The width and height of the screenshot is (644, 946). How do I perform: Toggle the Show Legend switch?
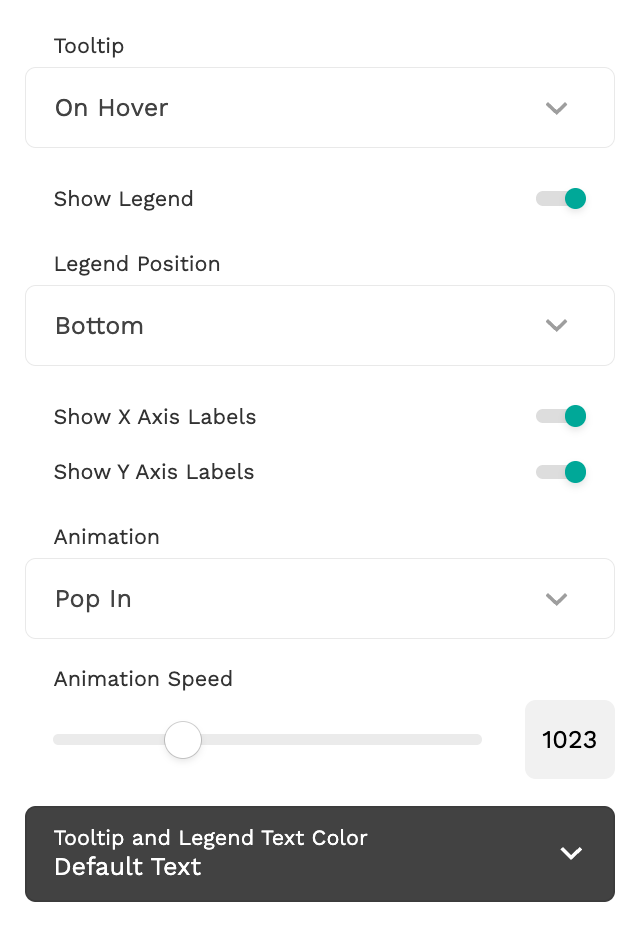tap(561, 199)
